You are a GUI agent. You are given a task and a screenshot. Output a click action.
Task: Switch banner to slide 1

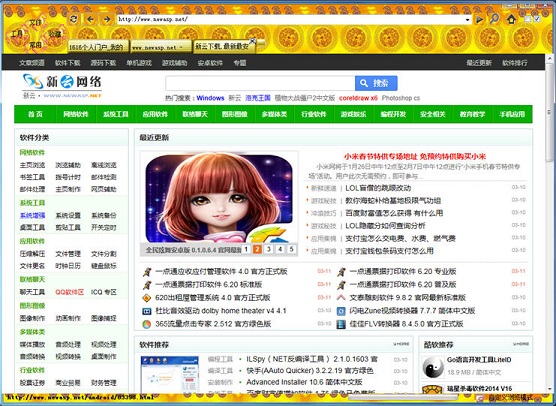pos(246,249)
